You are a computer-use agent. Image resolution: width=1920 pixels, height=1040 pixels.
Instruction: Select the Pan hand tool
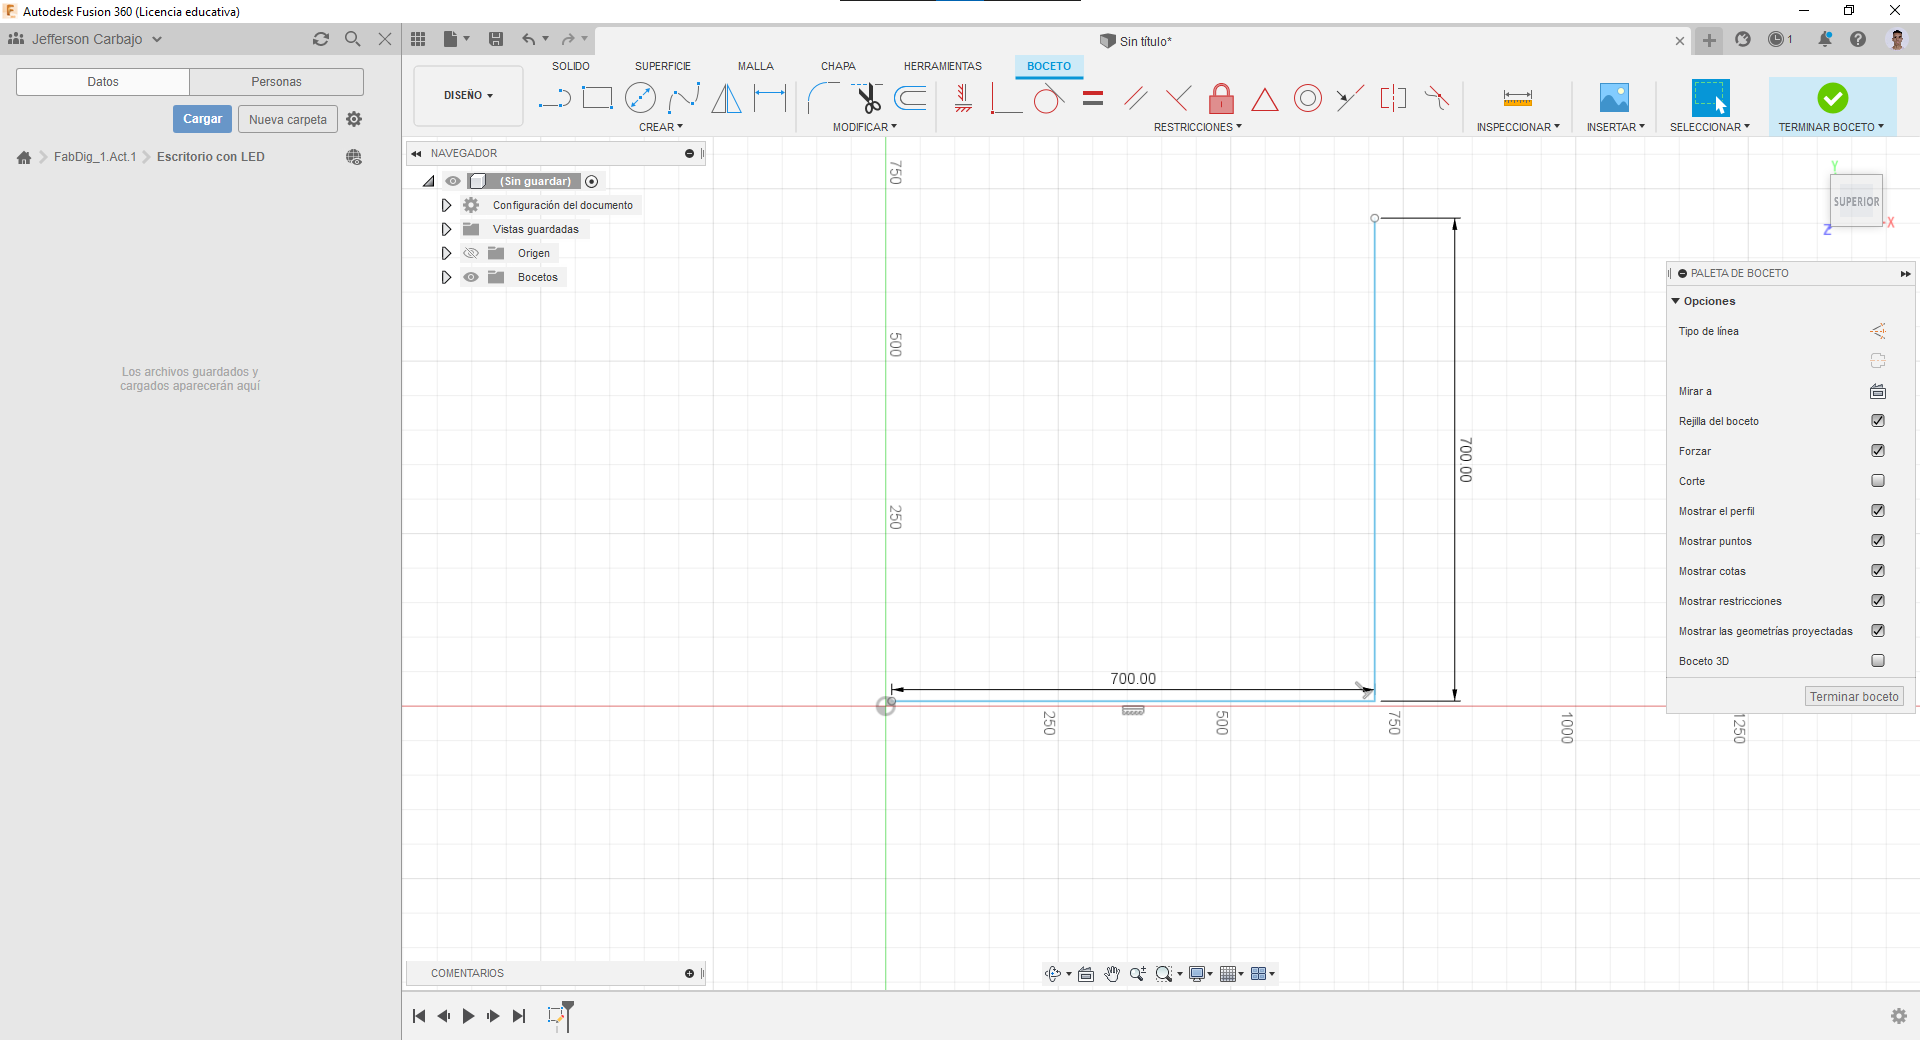point(1112,974)
